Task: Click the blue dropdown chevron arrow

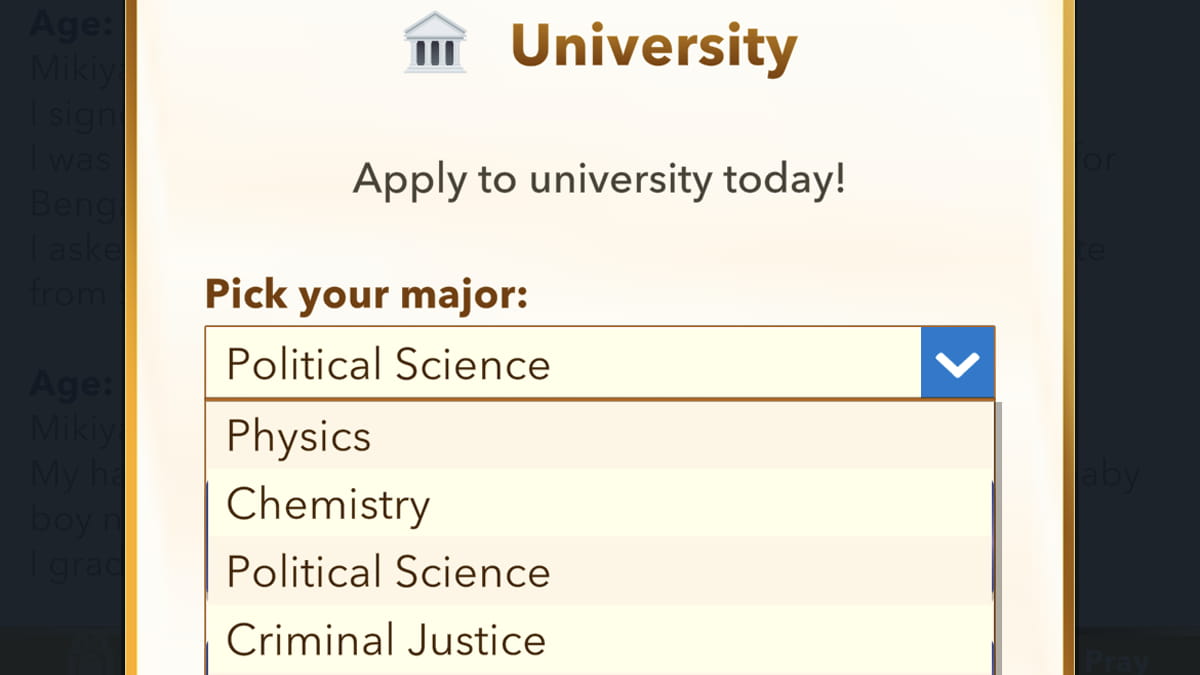Action: click(x=957, y=363)
